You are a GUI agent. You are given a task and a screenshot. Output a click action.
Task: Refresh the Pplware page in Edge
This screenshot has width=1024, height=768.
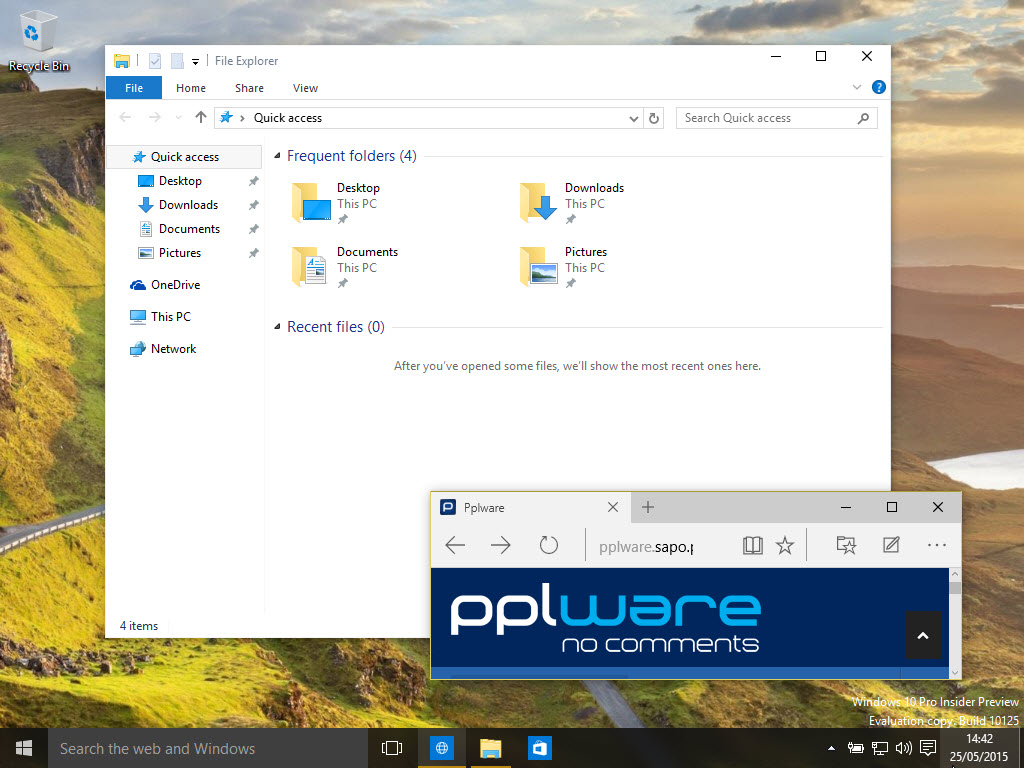[x=548, y=545]
